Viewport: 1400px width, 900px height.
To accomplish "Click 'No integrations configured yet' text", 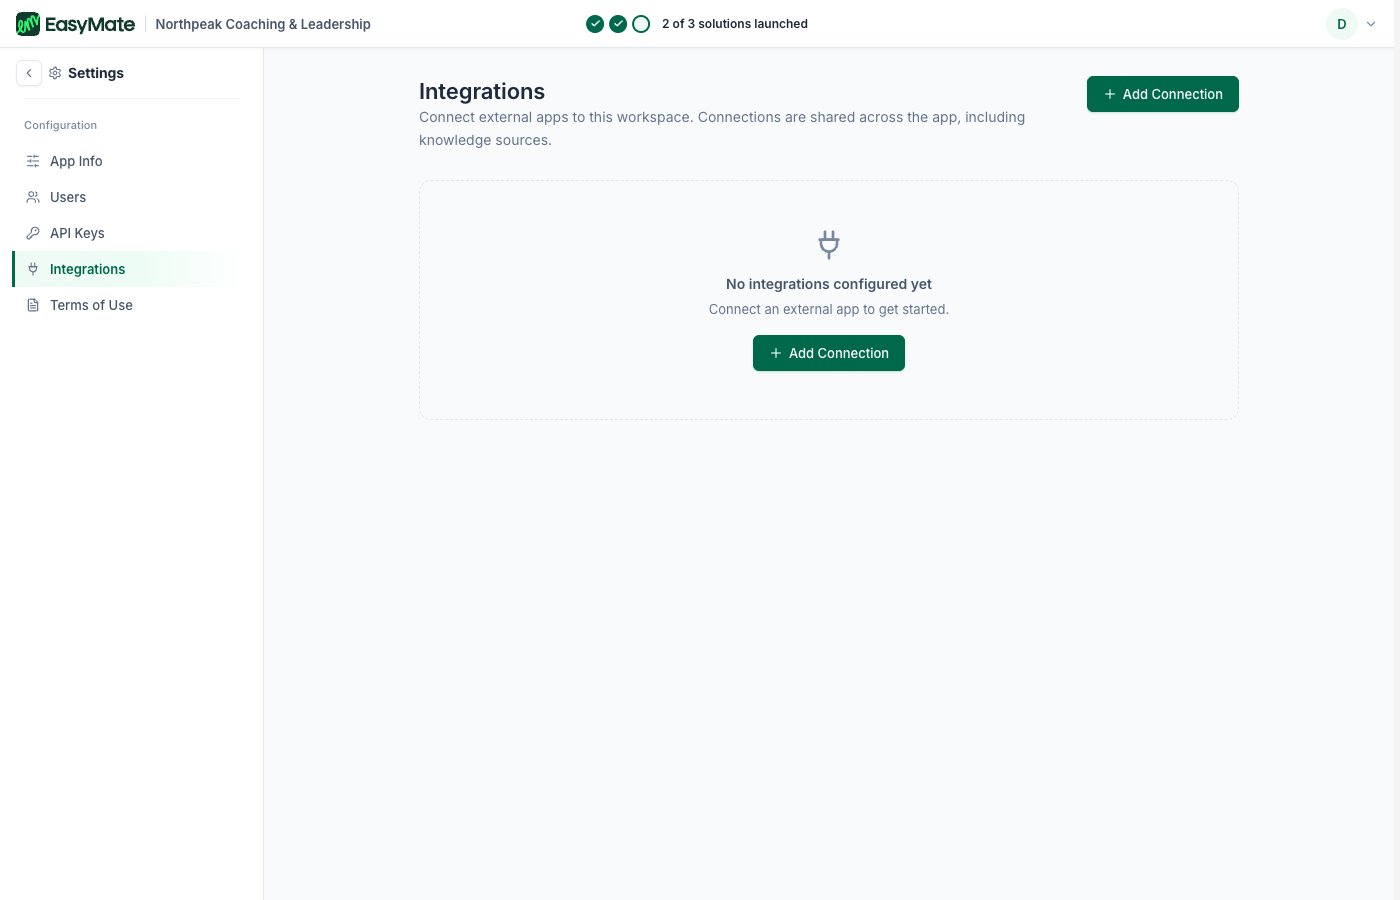I will 829,284.
